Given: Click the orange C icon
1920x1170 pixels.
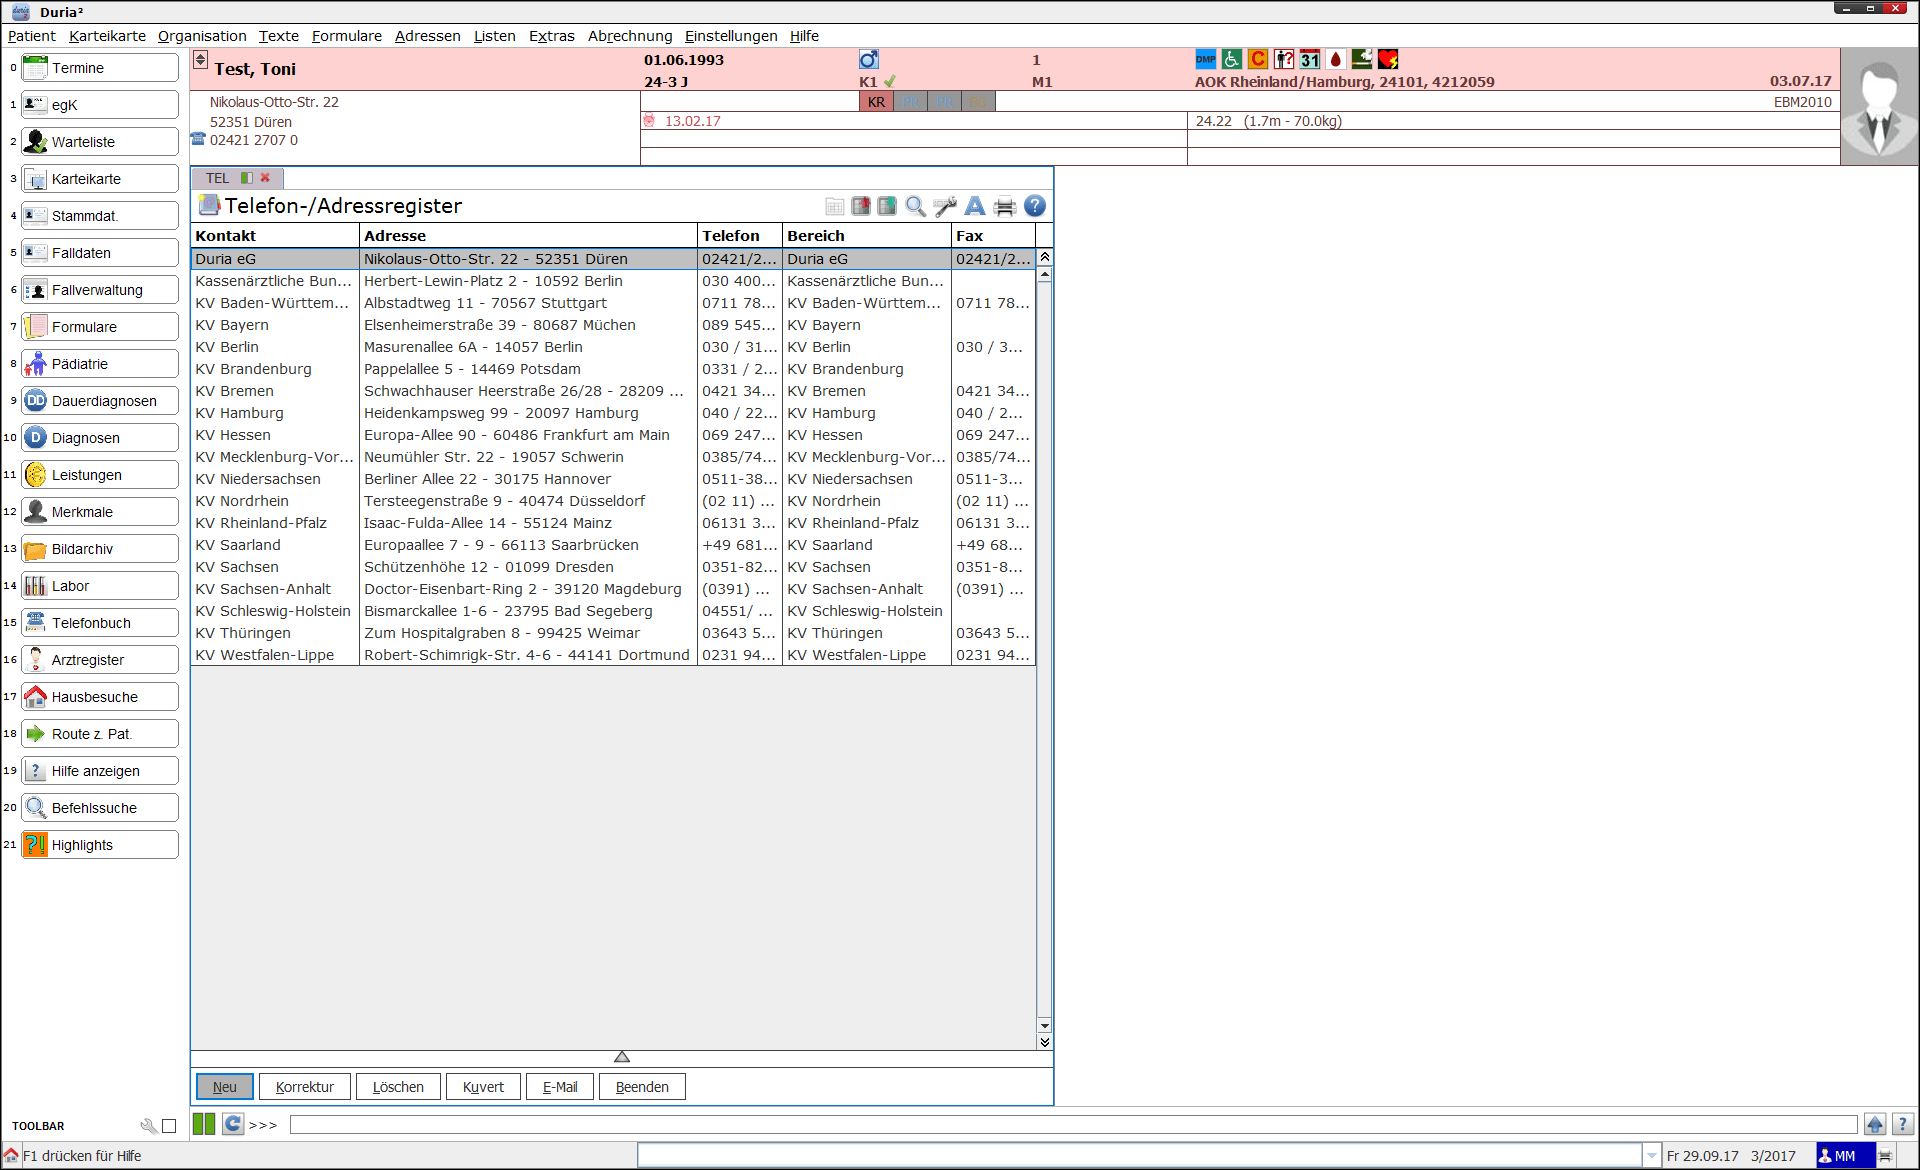Looking at the screenshot, I should point(1258,60).
